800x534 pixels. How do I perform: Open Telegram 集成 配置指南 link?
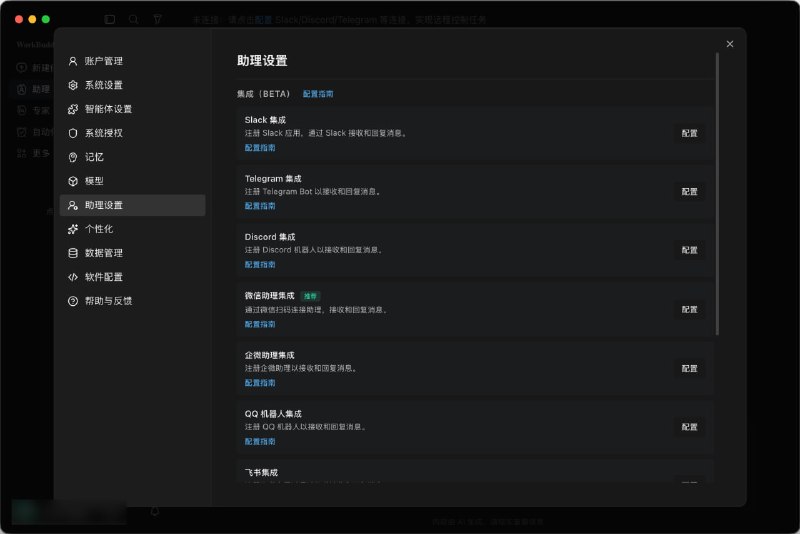(260, 206)
